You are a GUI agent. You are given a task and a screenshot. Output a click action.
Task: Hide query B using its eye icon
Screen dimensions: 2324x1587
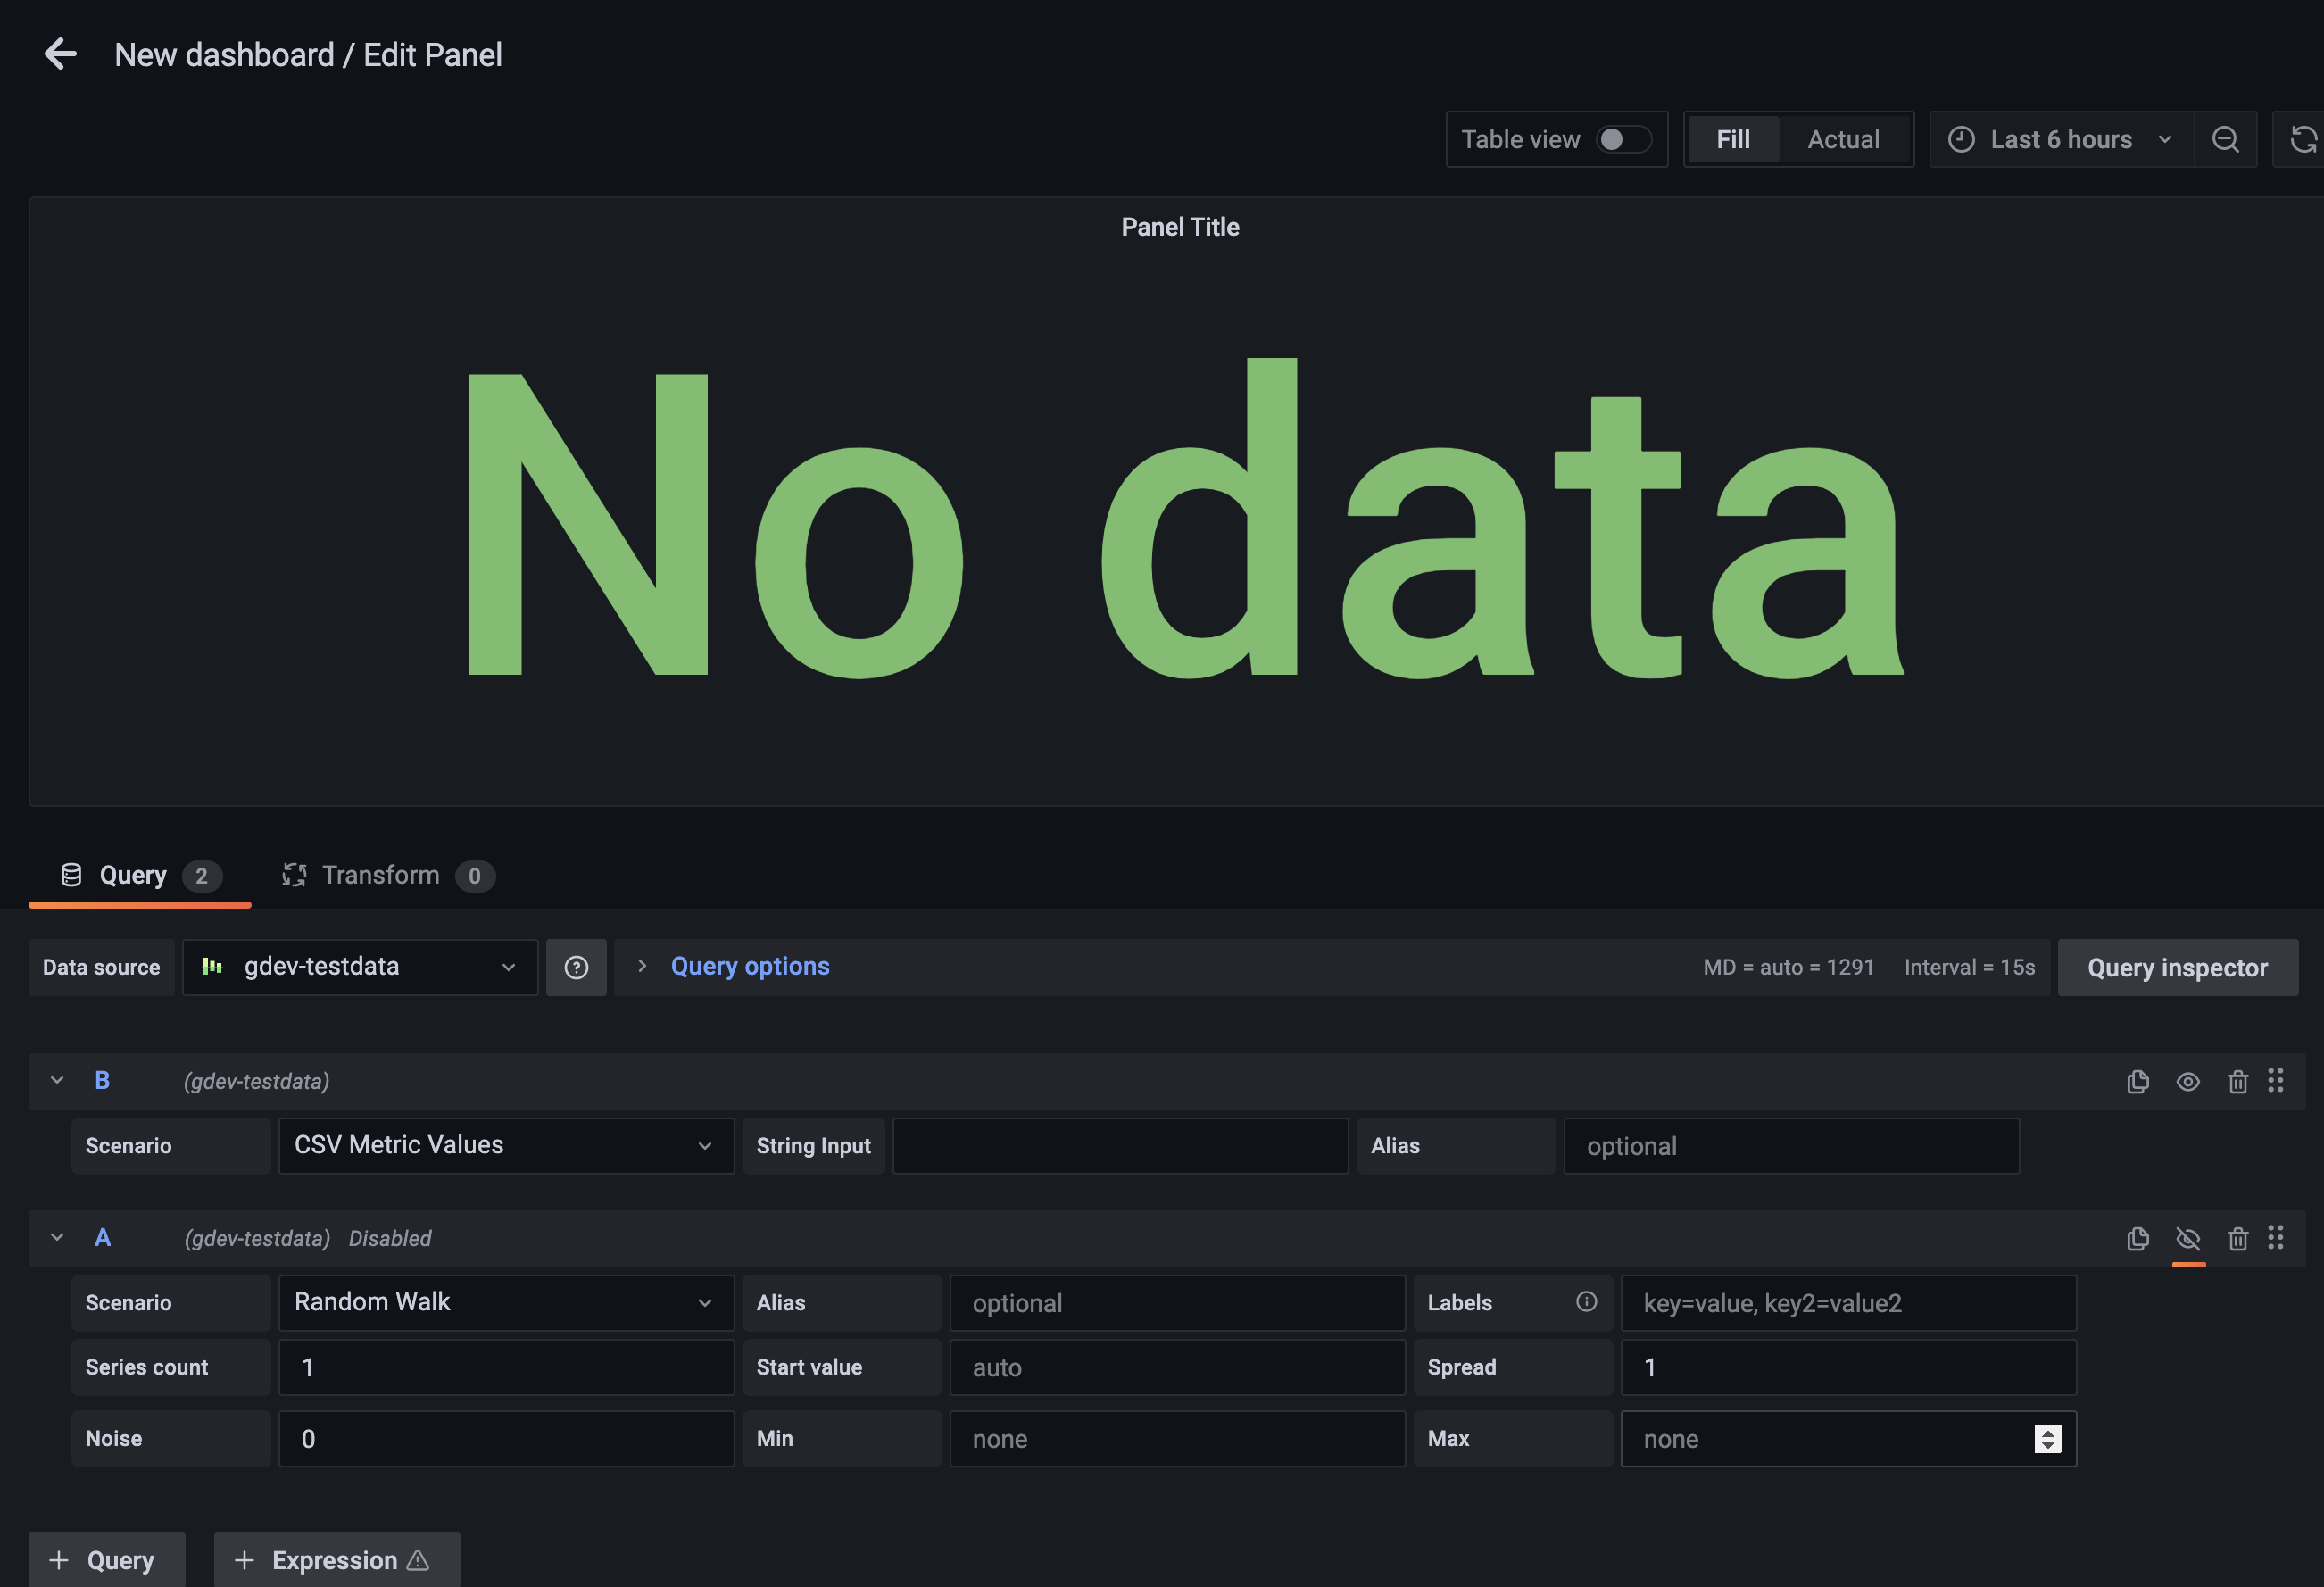point(2189,1081)
